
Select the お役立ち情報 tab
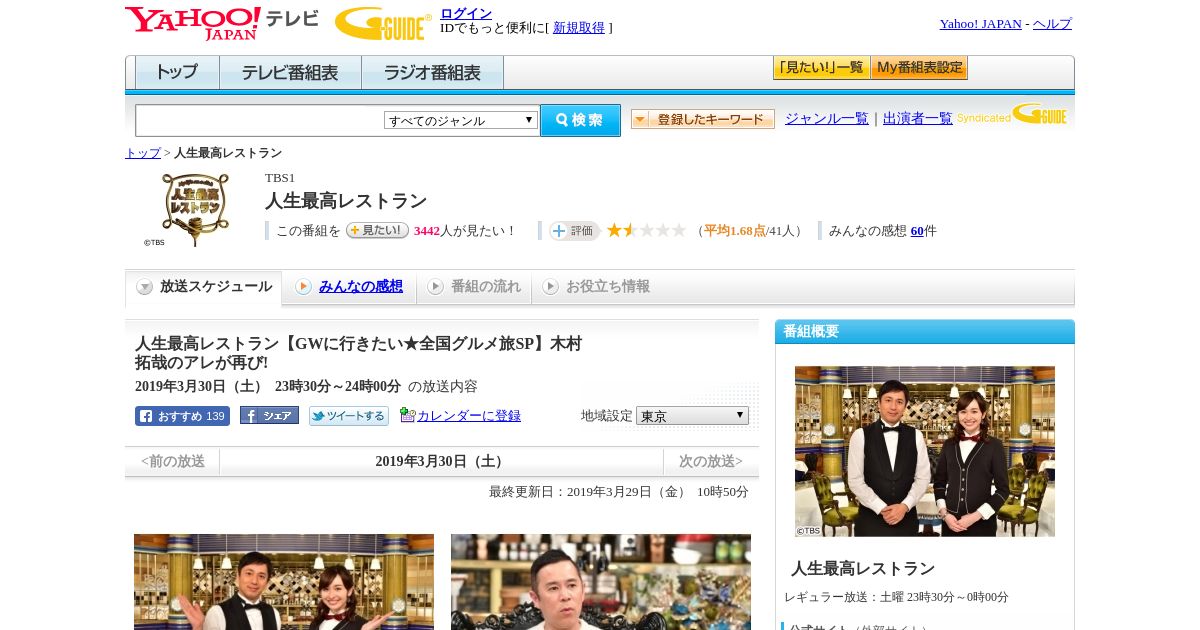click(x=597, y=287)
